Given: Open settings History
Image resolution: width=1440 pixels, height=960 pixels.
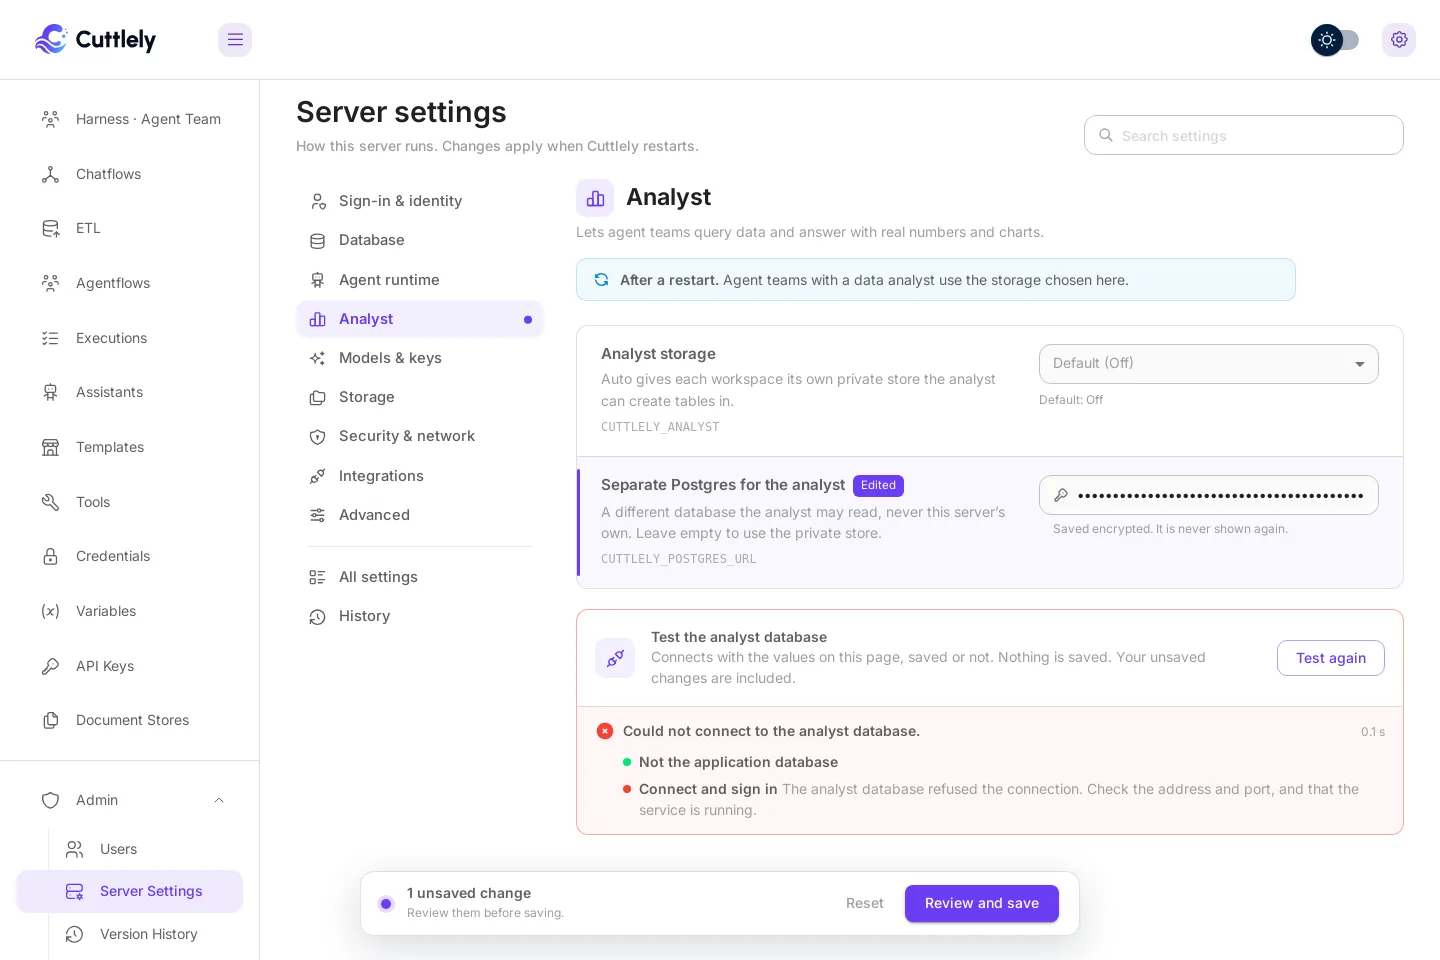Looking at the screenshot, I should click(420, 616).
